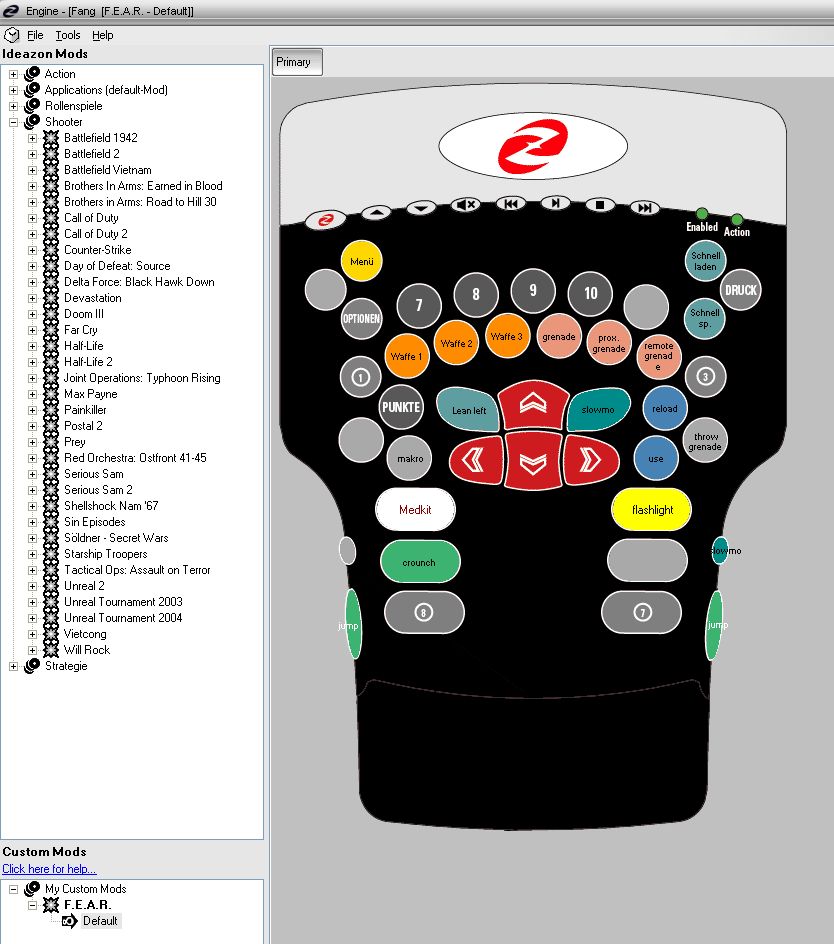Viewport: 834px width, 944px height.
Task: Click the Lean left key
Action: tap(468, 409)
